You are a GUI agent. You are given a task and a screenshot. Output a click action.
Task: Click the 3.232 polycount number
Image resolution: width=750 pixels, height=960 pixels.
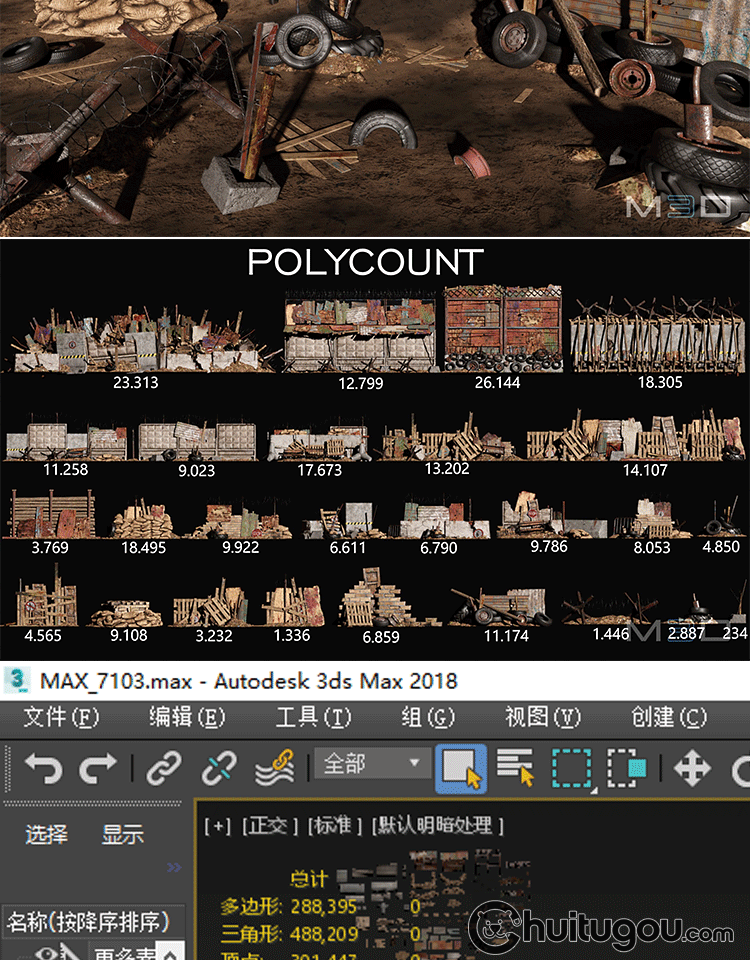[214, 636]
